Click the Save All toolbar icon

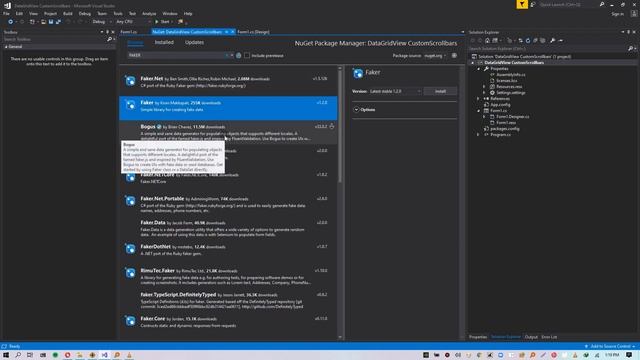(58, 22)
